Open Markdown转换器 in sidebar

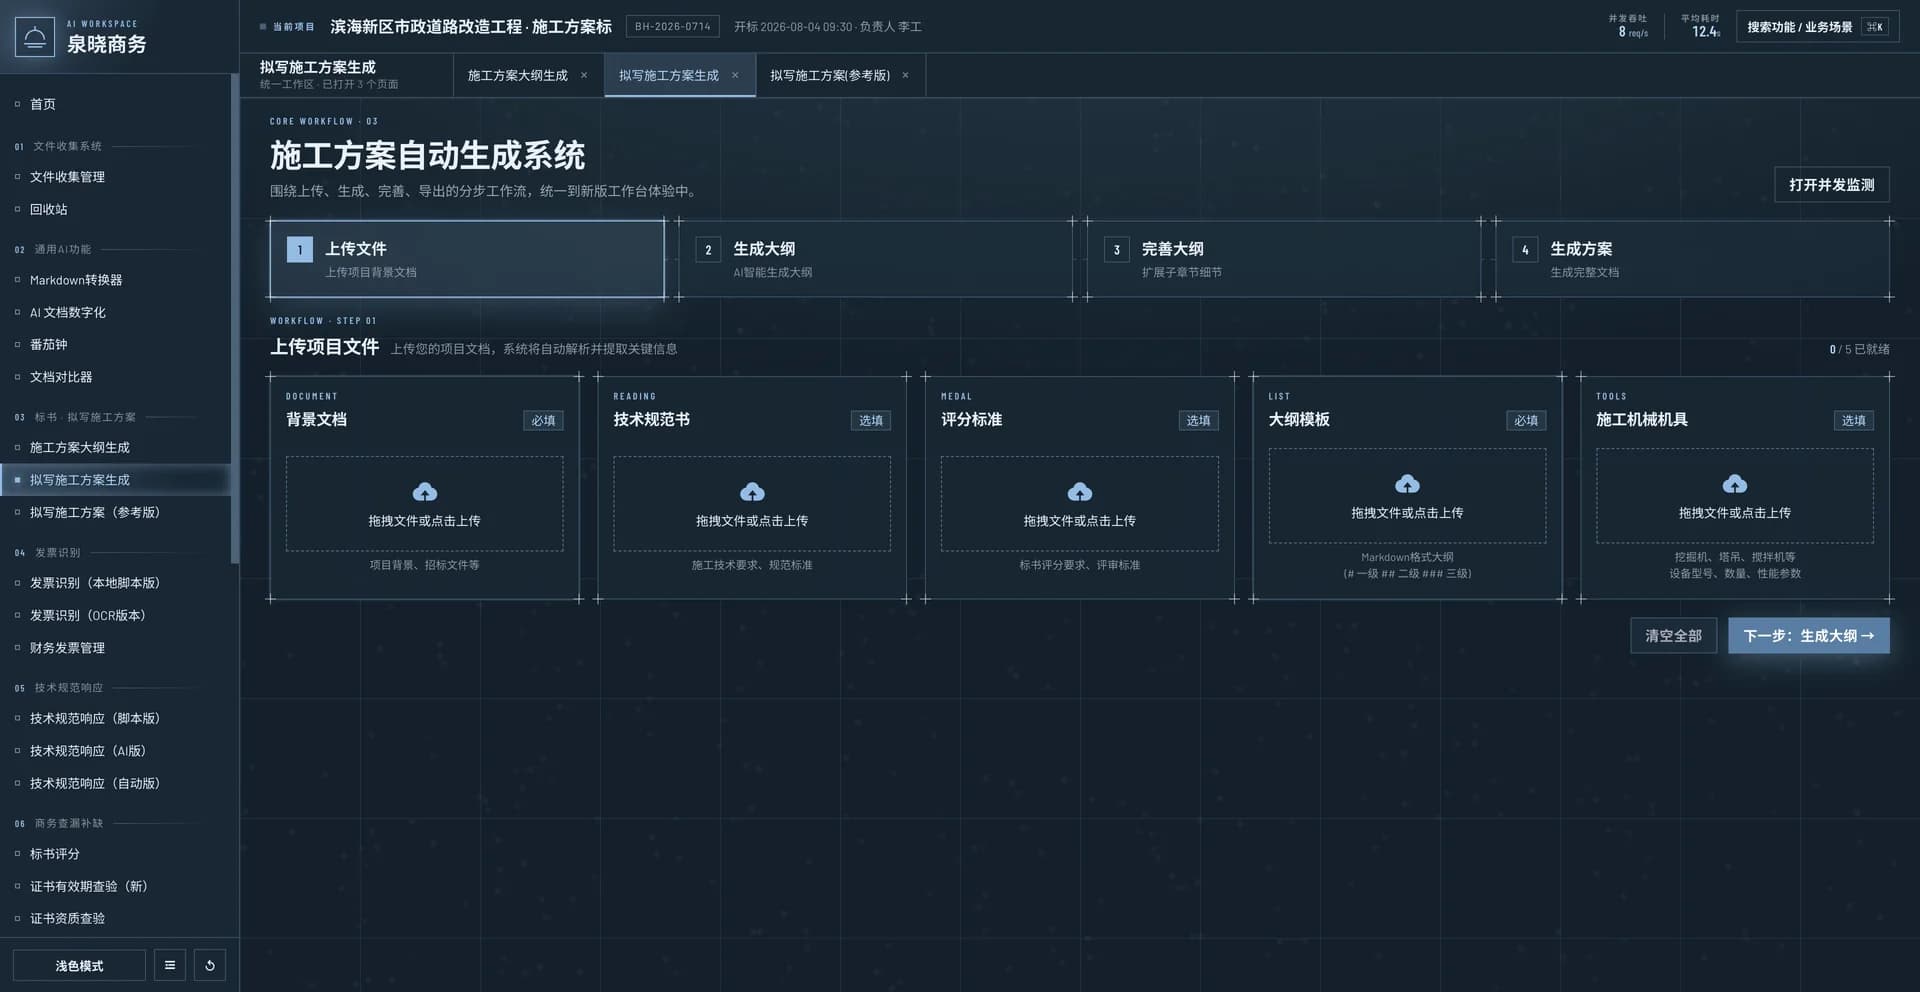[x=115, y=280]
